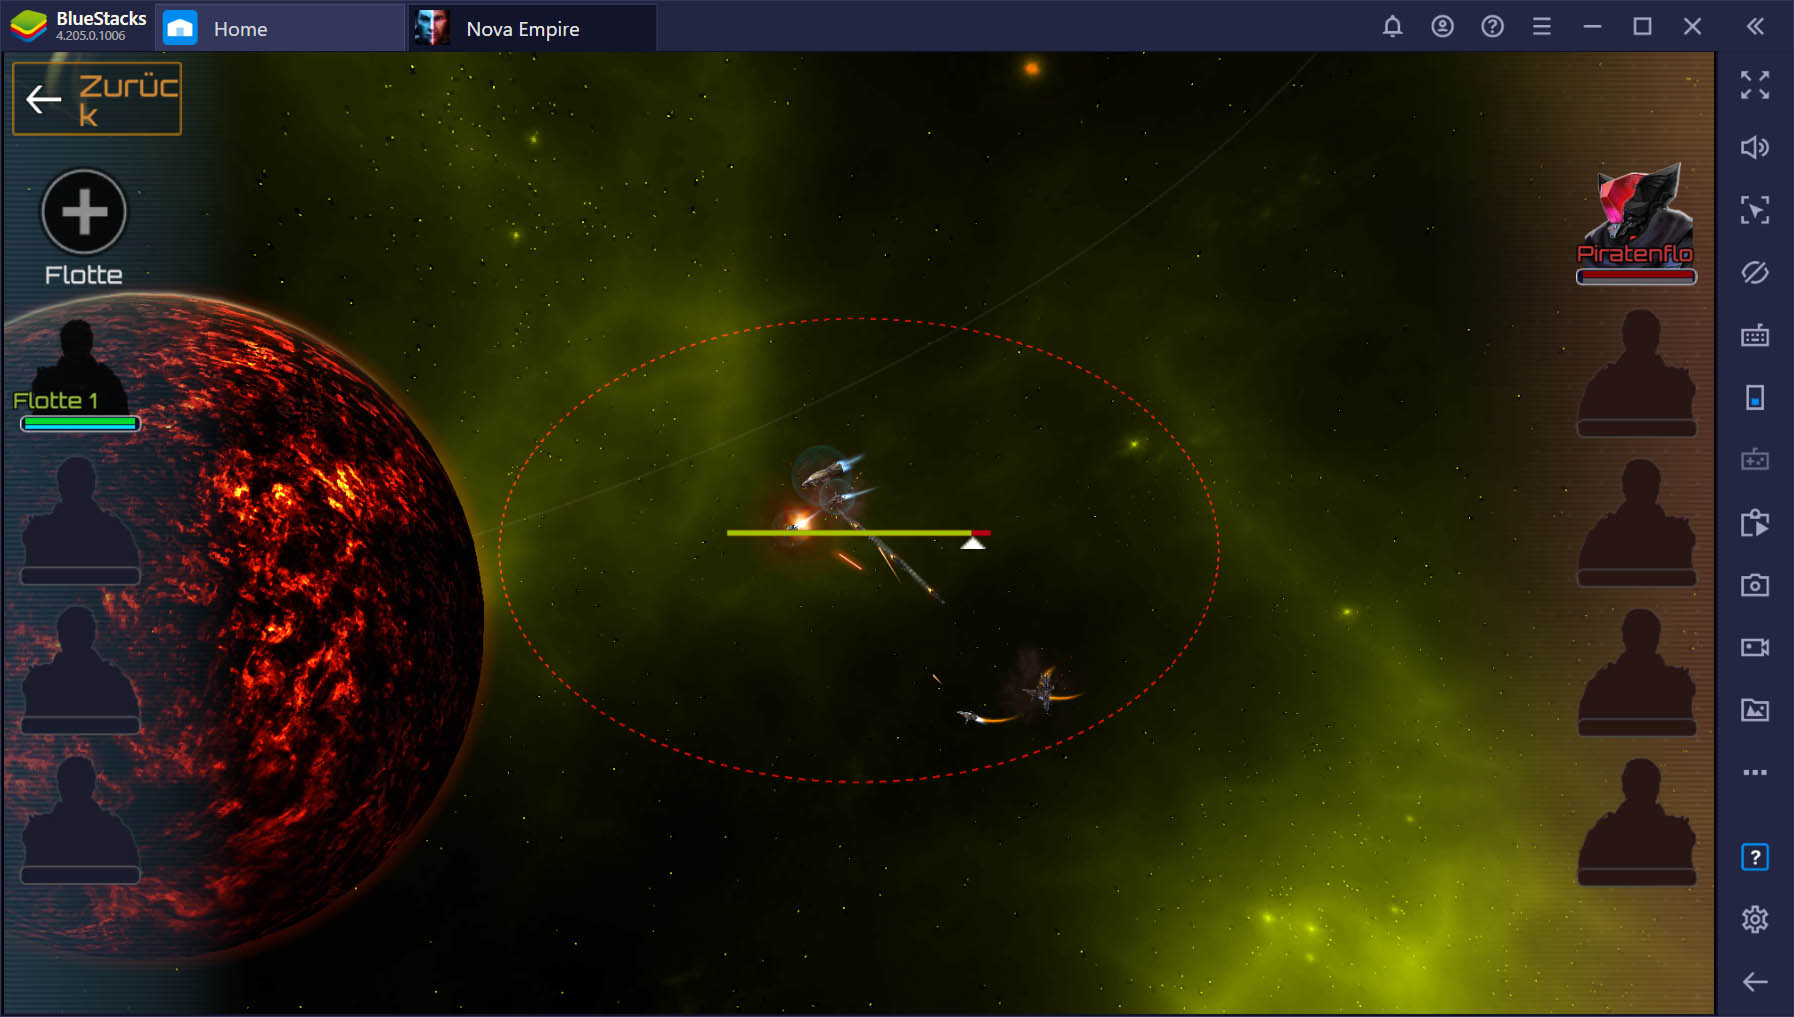Screen dimensions: 1794x1017
Task: Open BlueStacks settings gear
Action: tap(1755, 919)
